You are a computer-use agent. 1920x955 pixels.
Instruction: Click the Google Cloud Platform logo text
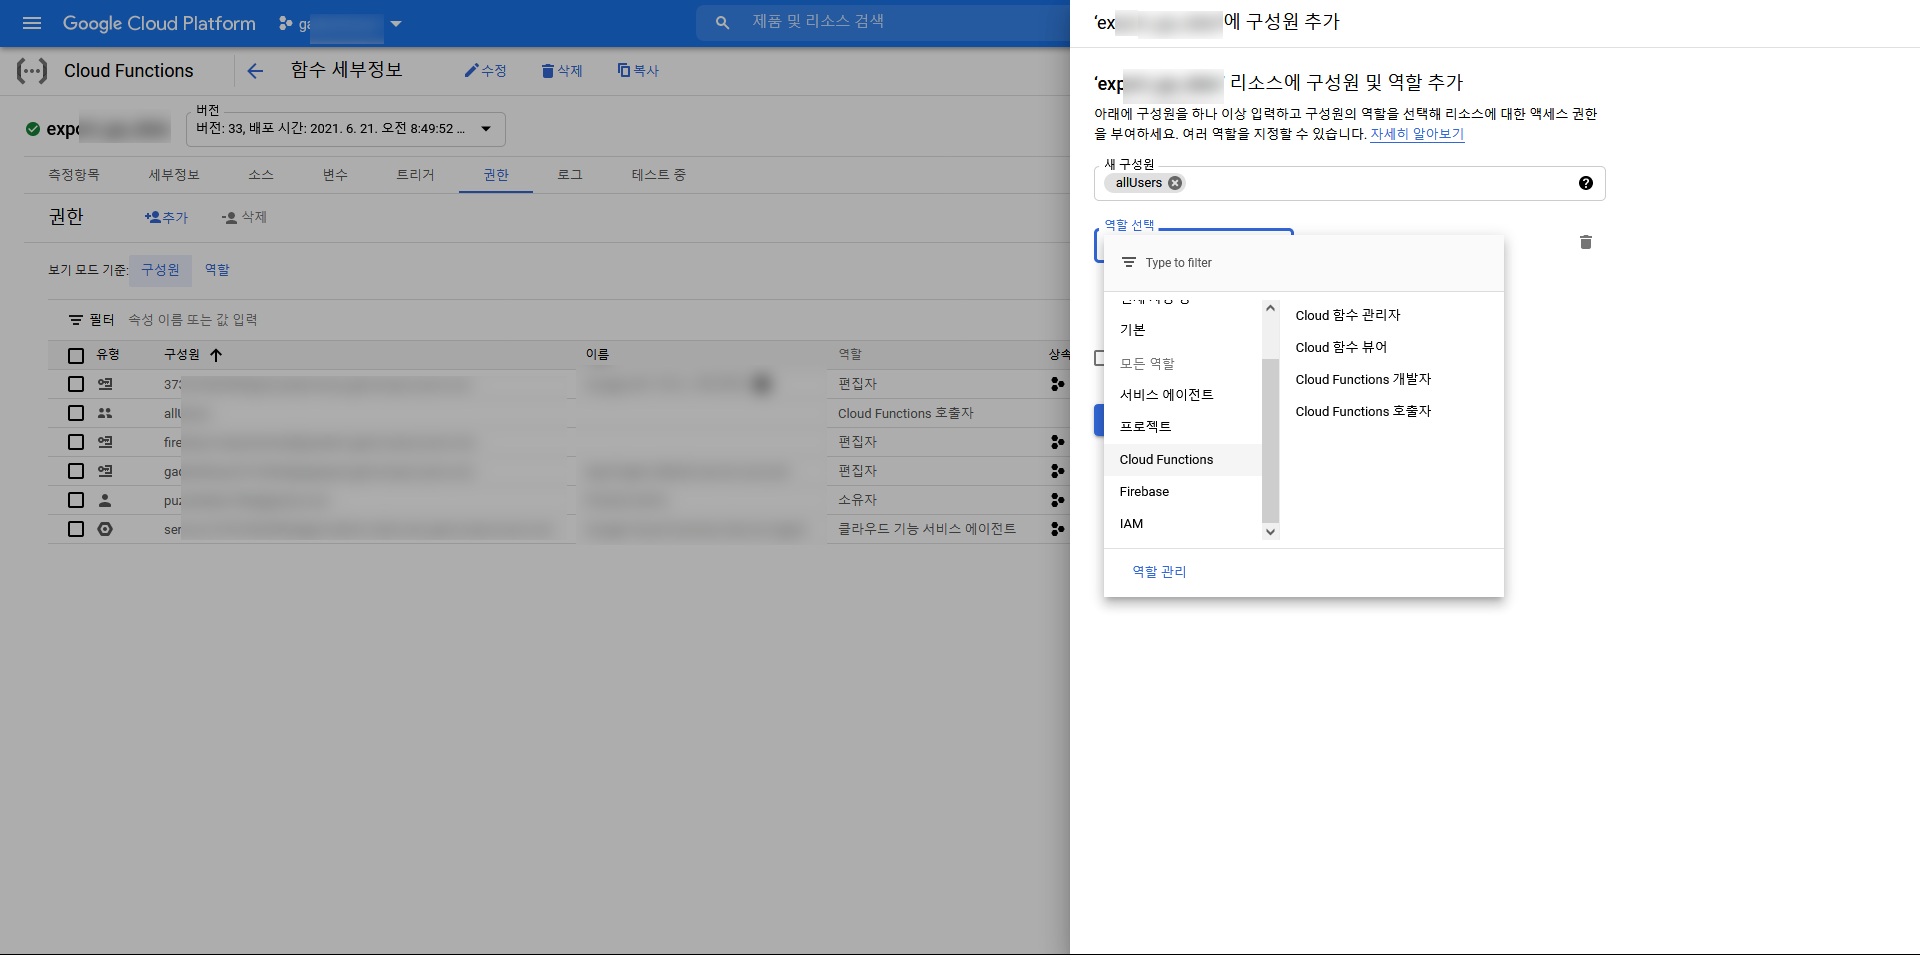159,23
